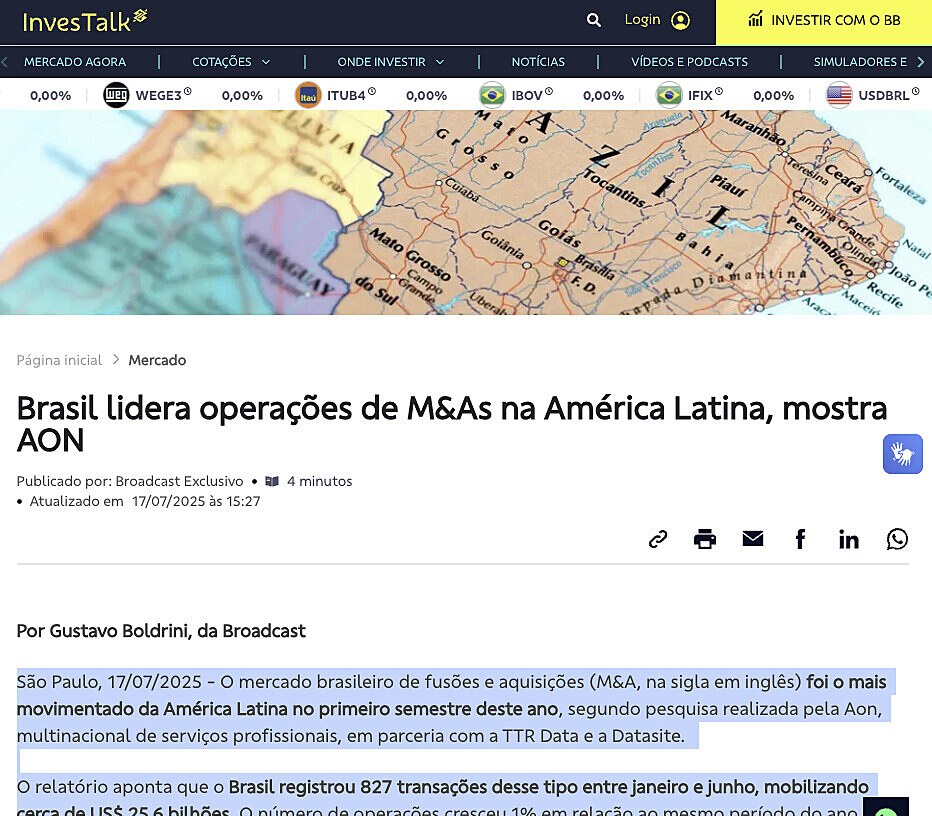Print the article via the printer icon
The image size is (932, 816).
705,538
